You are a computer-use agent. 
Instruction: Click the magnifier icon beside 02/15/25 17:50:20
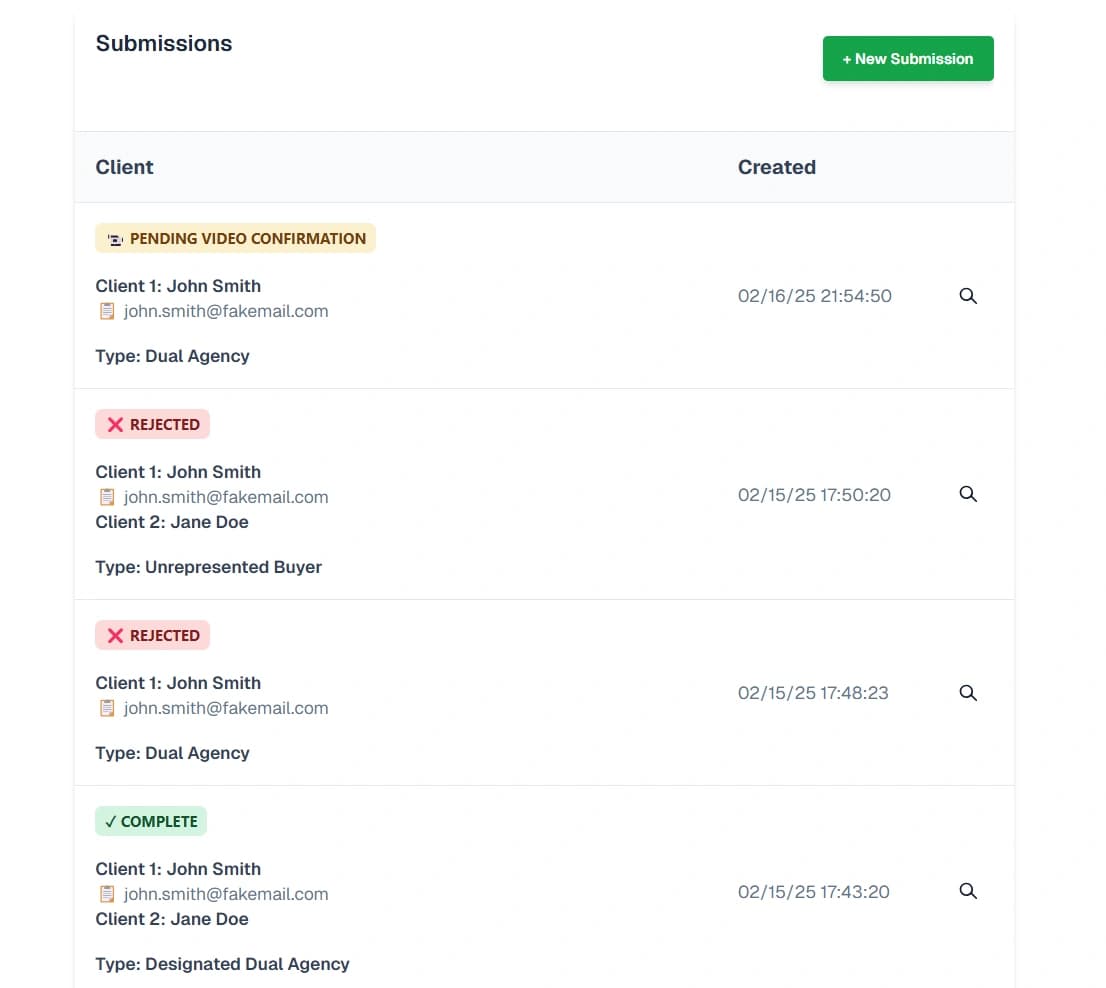pyautogui.click(x=967, y=494)
